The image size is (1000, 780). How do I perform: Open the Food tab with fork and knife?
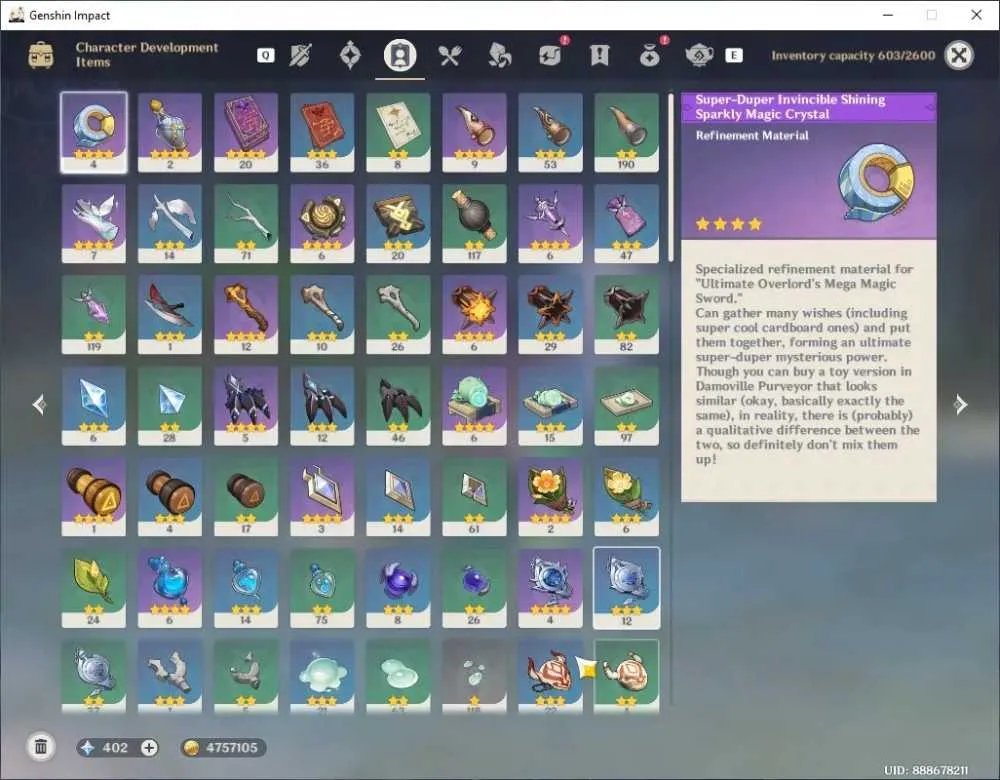click(450, 55)
